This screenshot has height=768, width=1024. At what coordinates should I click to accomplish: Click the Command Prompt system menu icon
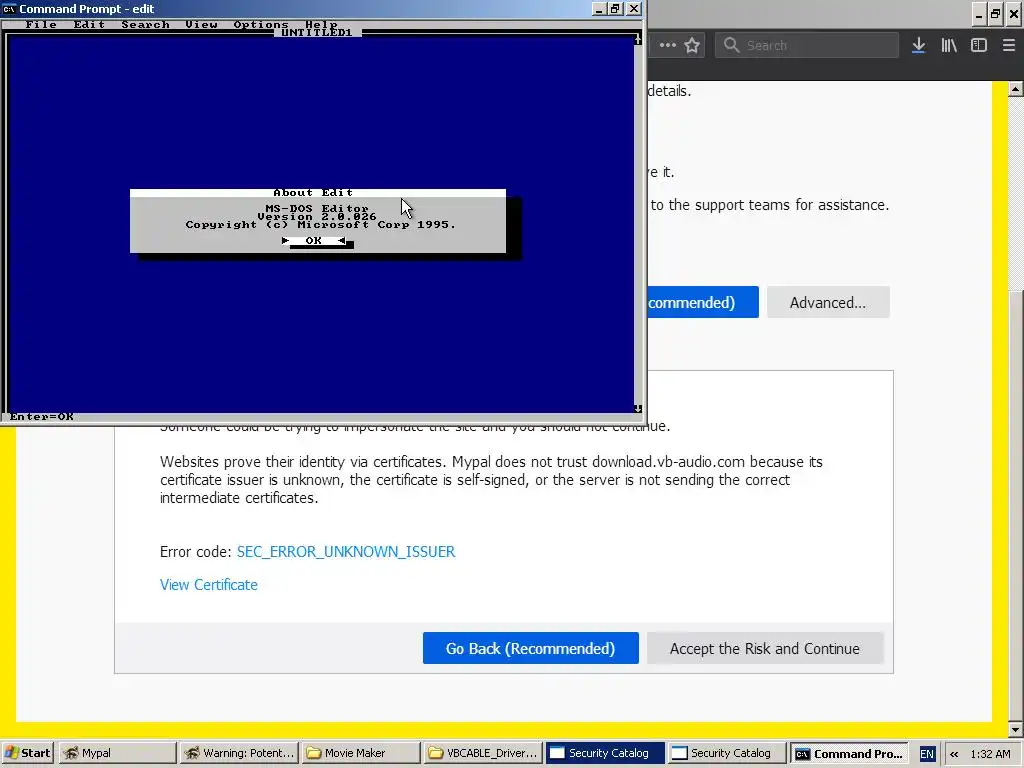(9, 8)
